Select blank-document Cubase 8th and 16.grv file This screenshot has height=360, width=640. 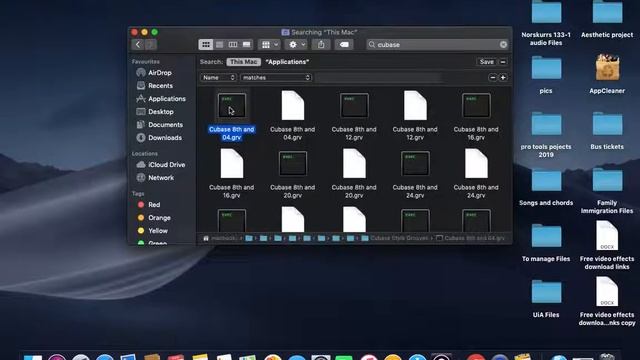point(231,164)
